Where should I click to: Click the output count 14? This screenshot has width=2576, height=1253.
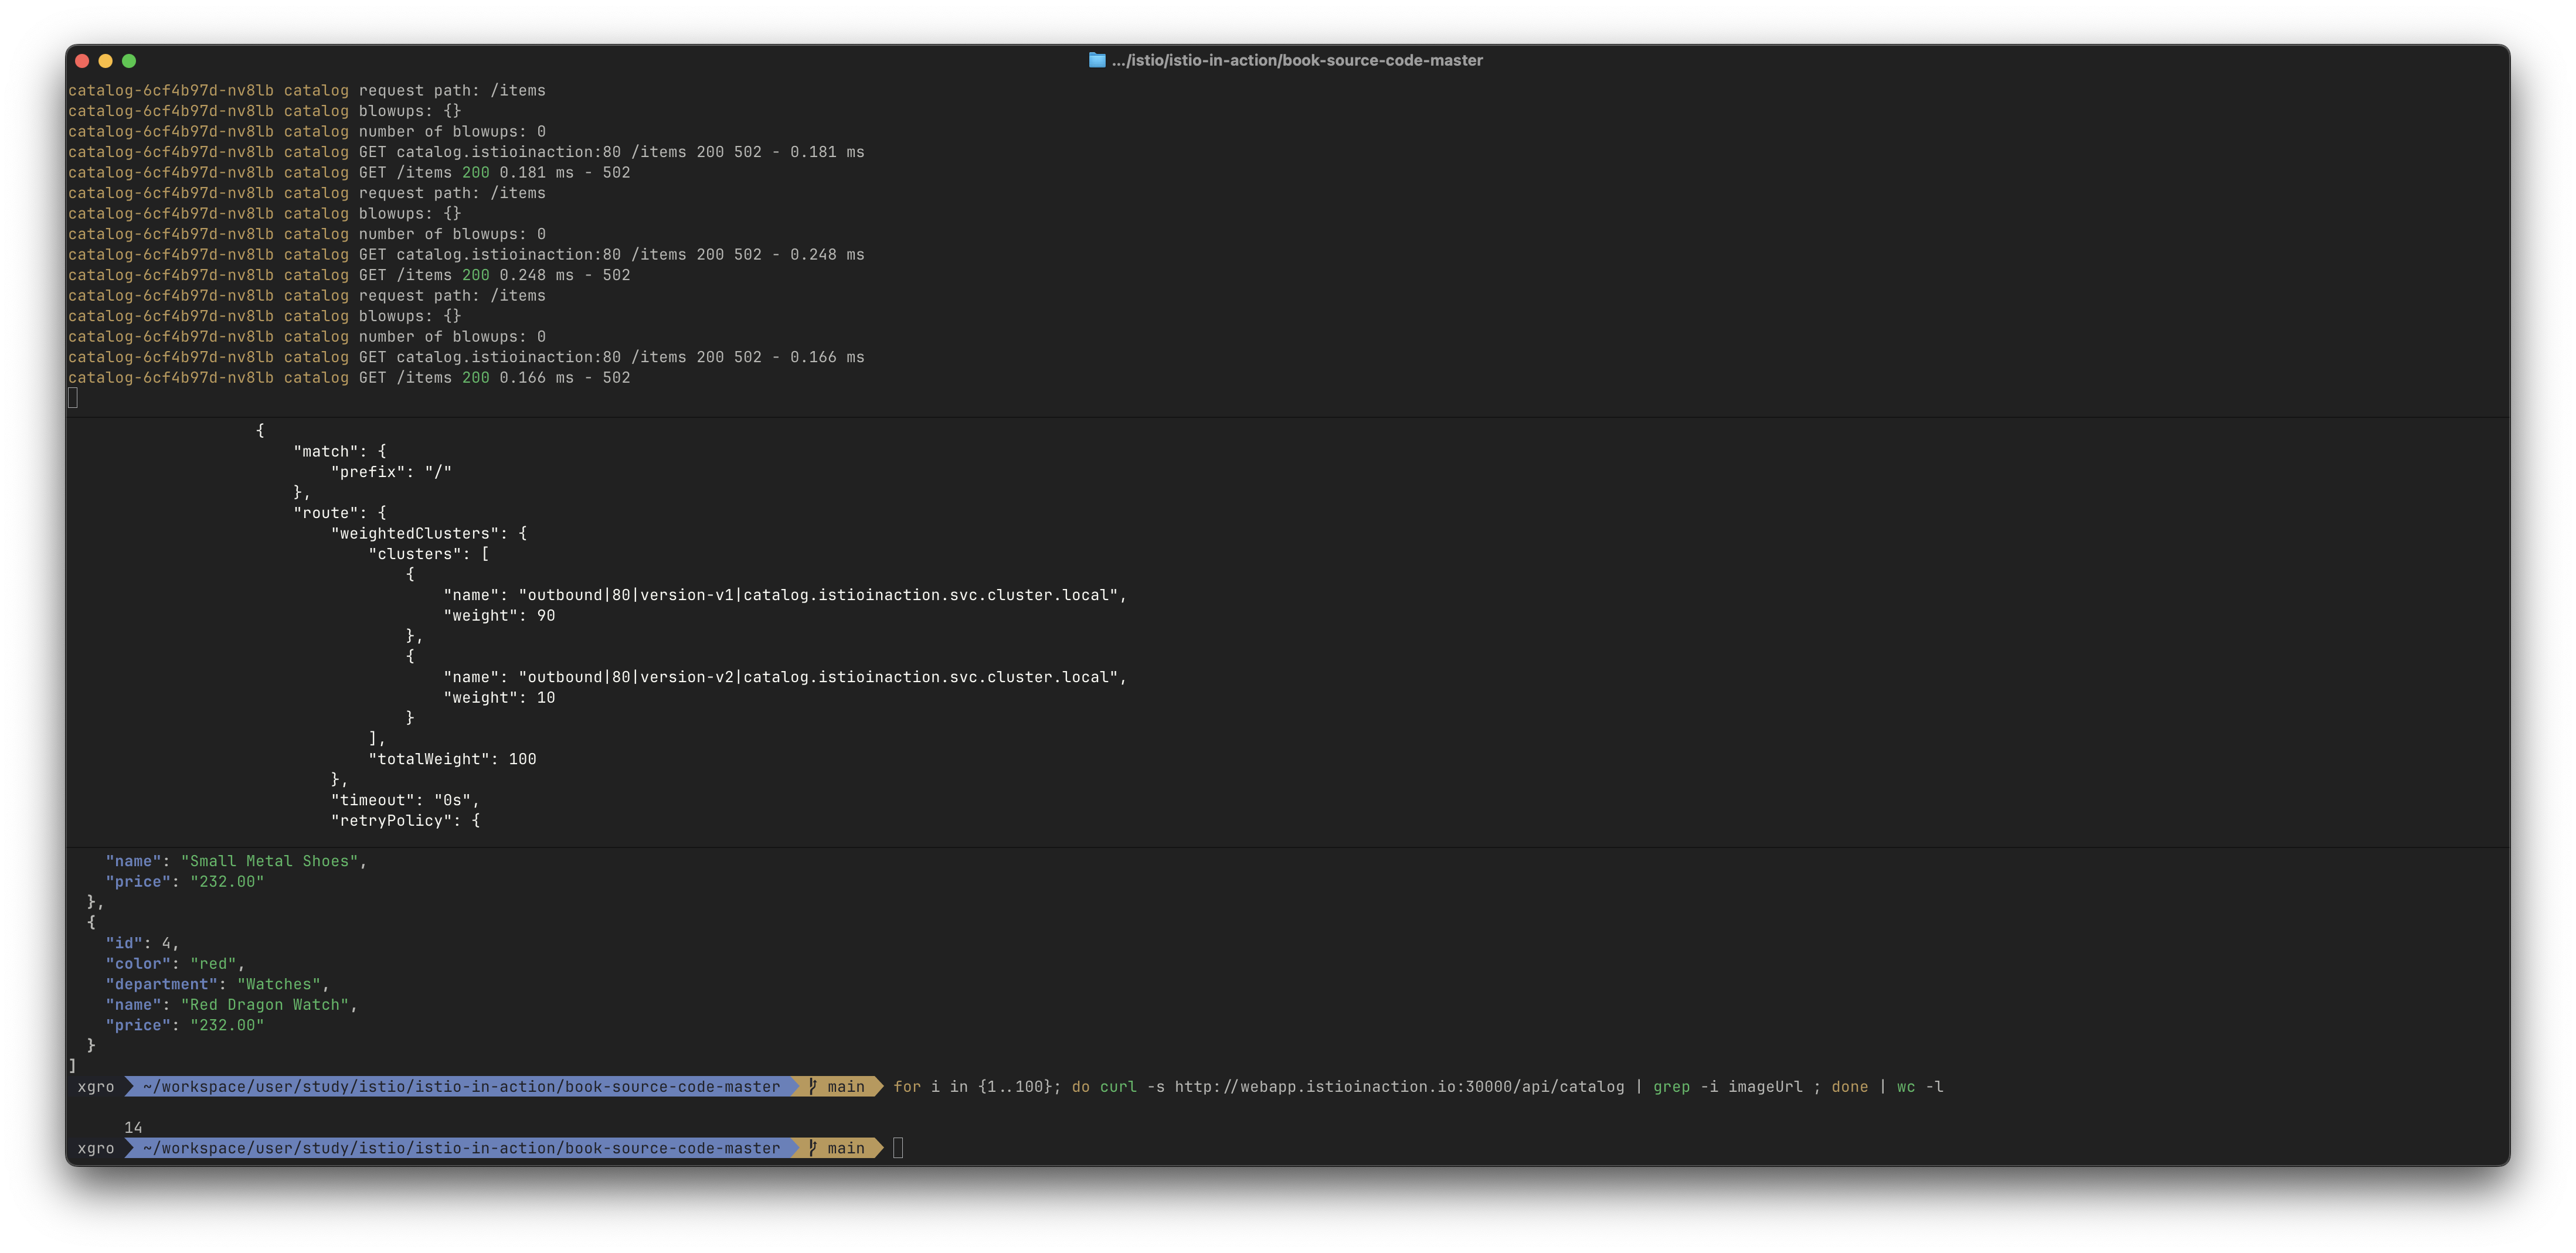click(133, 1128)
